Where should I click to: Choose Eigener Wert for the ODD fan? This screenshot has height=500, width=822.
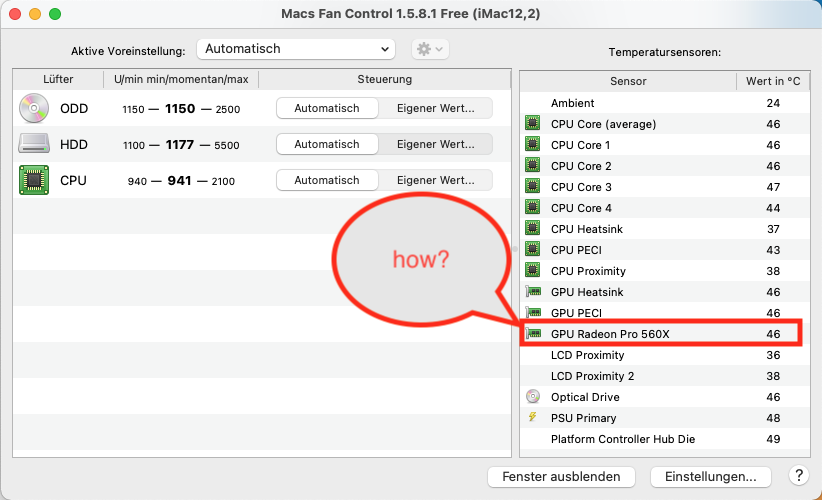pyautogui.click(x=436, y=108)
